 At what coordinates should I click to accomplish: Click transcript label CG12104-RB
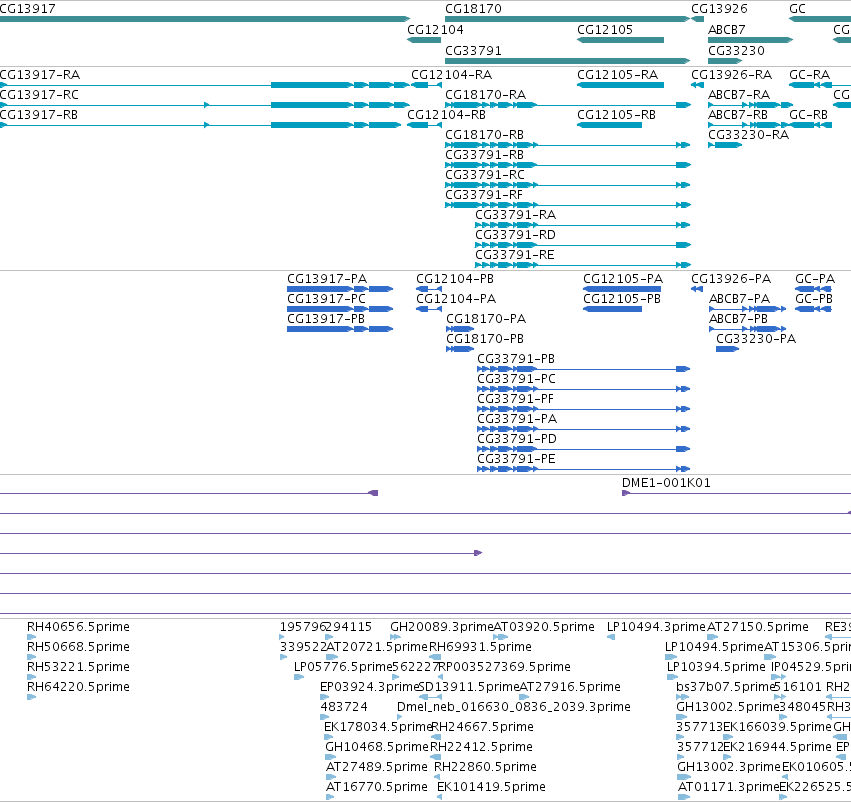tap(446, 114)
